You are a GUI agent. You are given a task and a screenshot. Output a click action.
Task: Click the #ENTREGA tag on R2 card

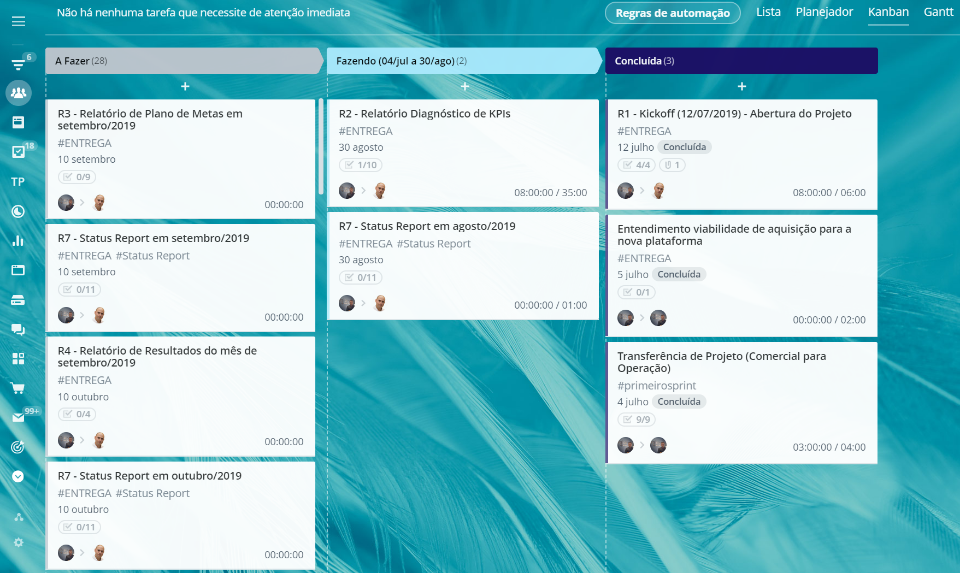pos(366,131)
